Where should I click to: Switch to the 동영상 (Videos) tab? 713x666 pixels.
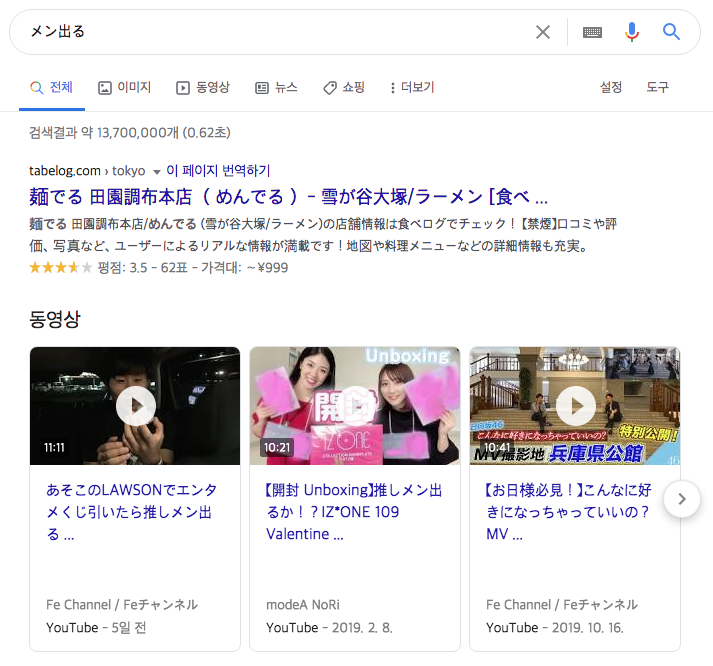click(x=203, y=87)
